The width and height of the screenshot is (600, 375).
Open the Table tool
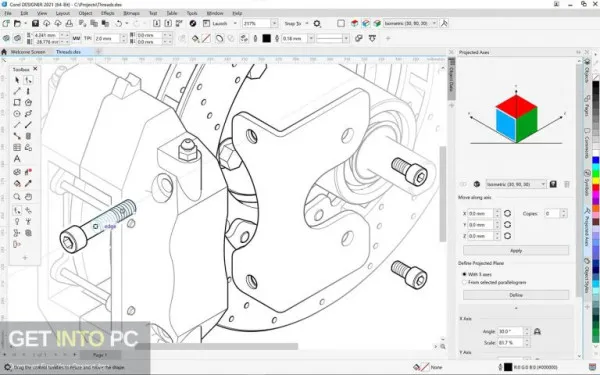(x=17, y=147)
